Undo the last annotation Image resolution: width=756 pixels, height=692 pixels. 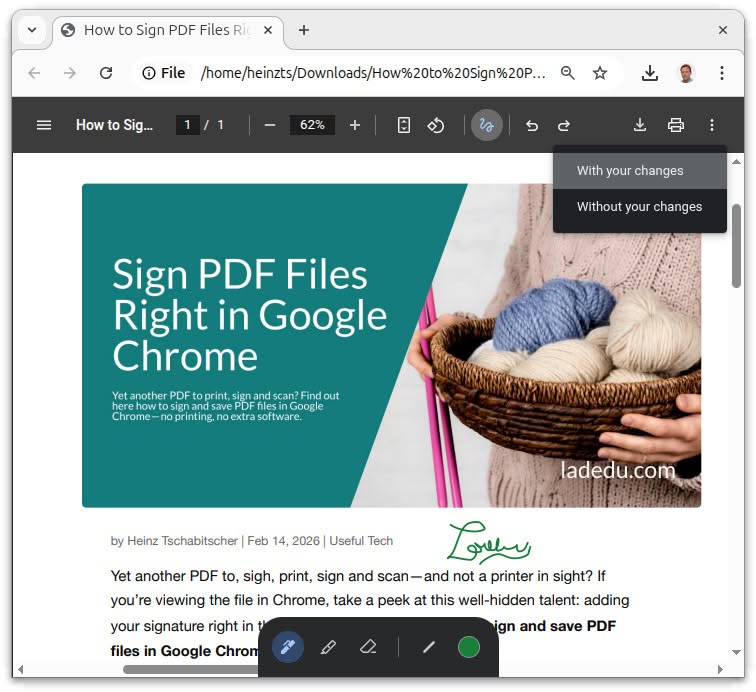[532, 126]
